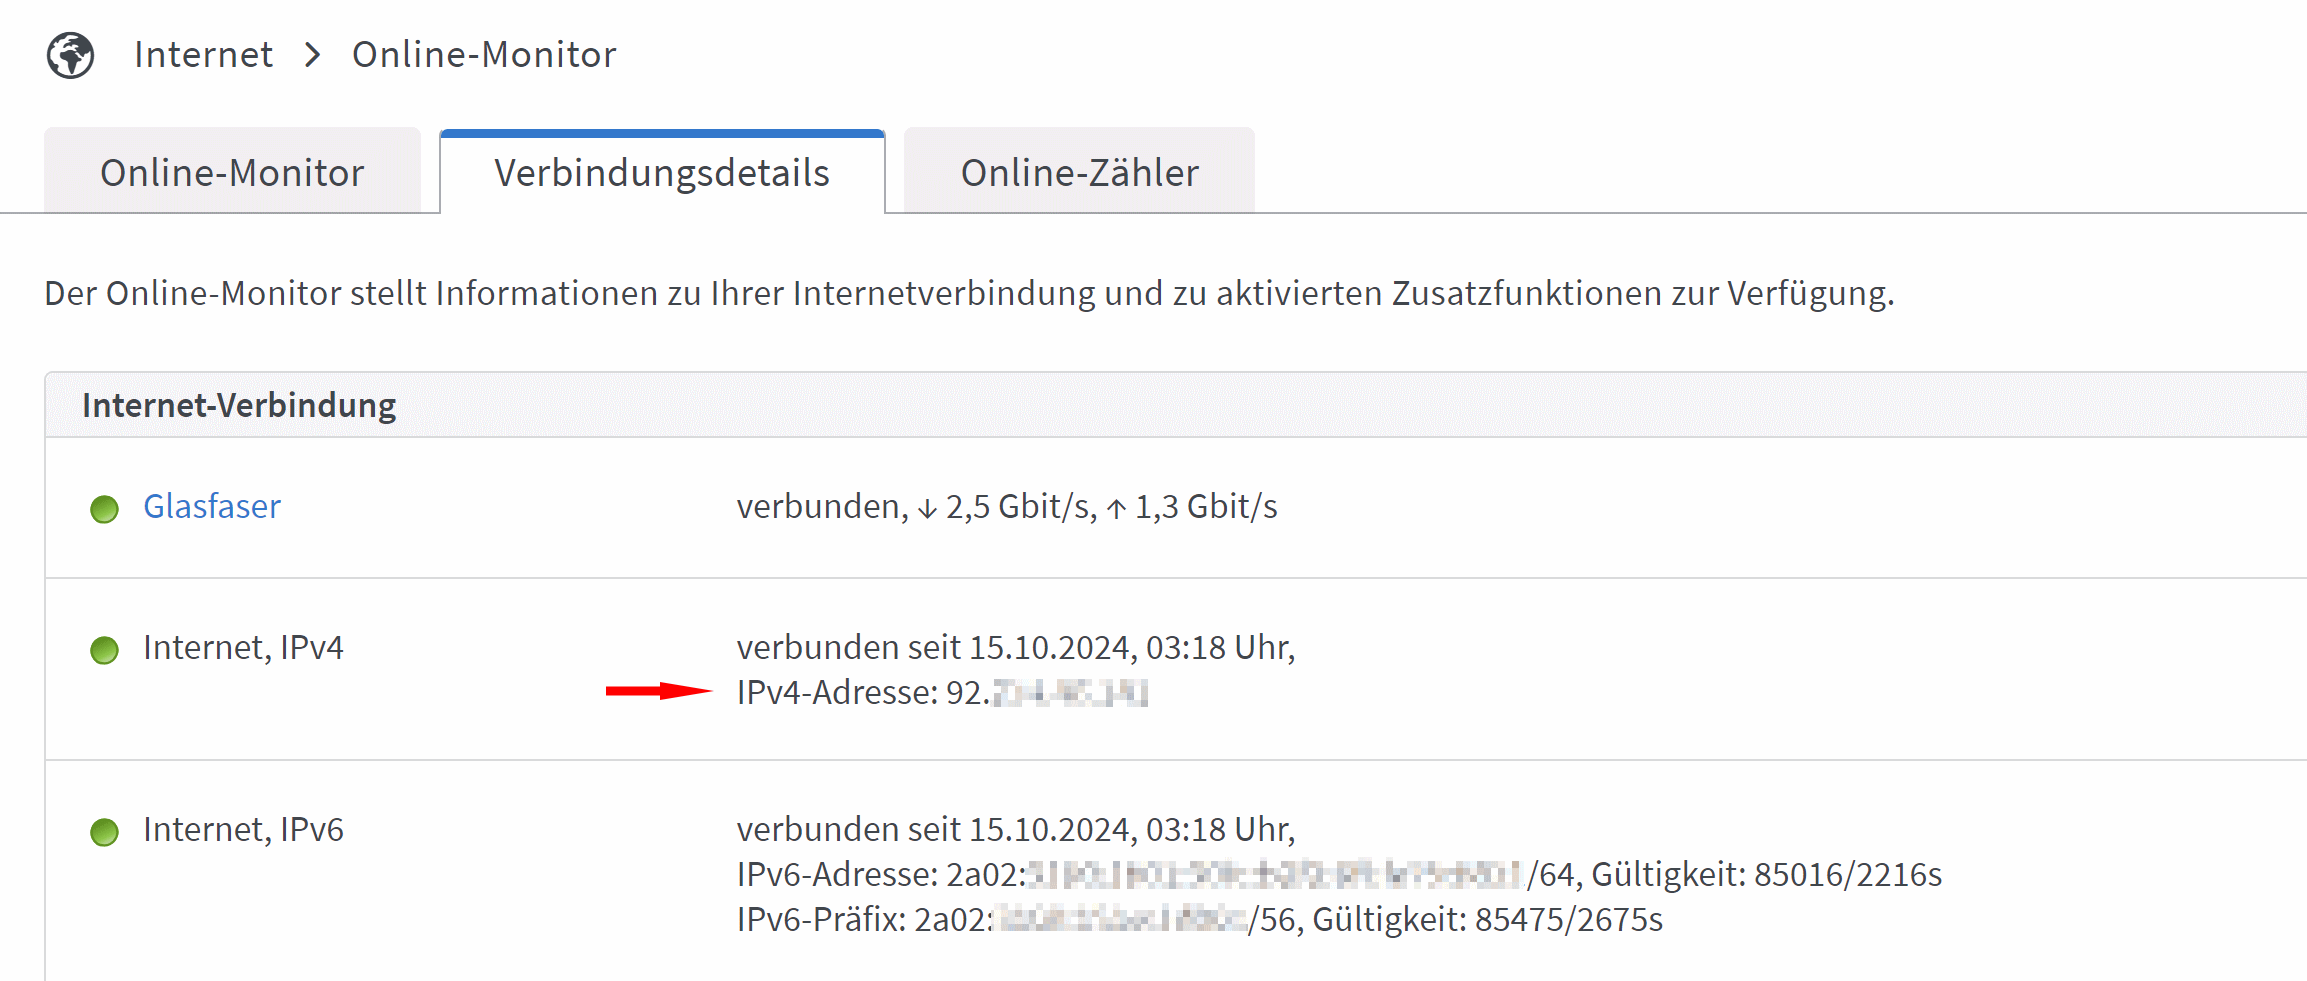The height and width of the screenshot is (981, 2307).
Task: Go to Internet in the breadcrumb
Action: (x=203, y=55)
